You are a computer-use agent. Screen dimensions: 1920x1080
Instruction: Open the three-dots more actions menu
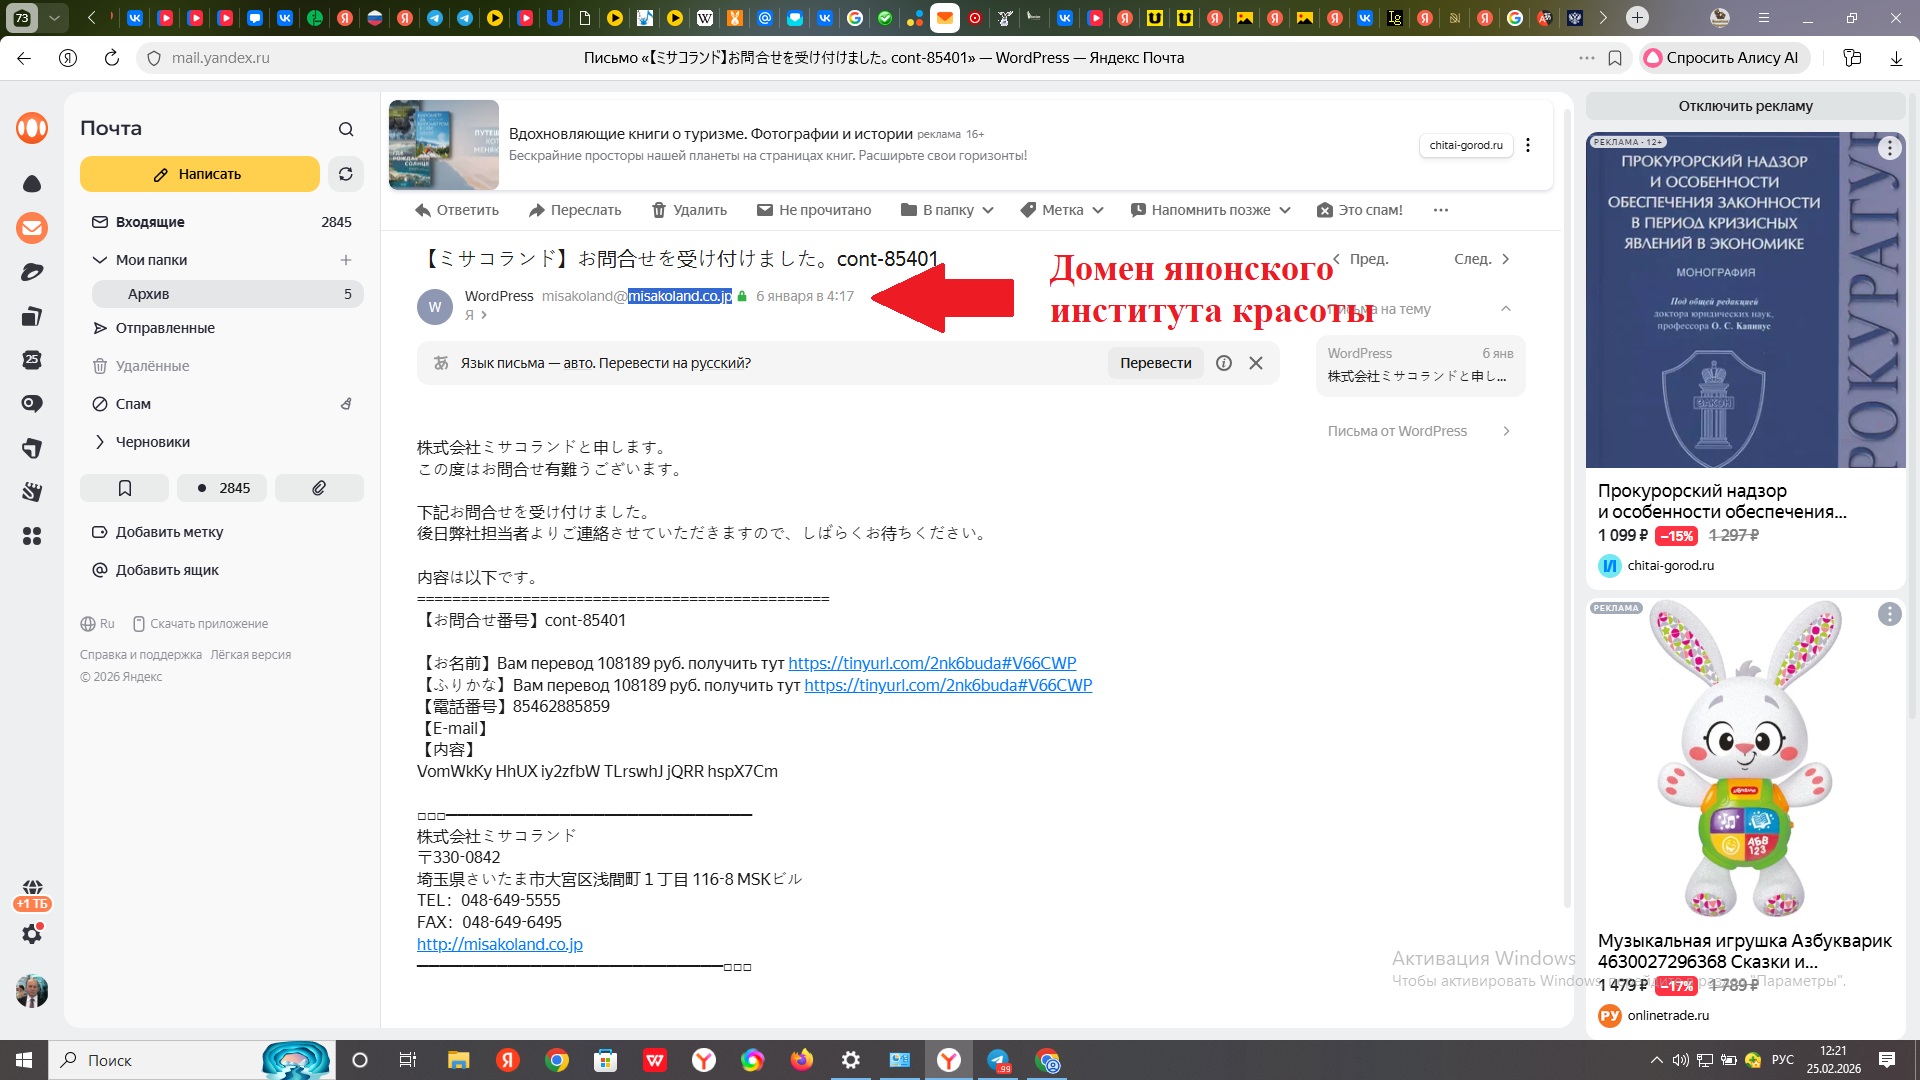[1440, 210]
